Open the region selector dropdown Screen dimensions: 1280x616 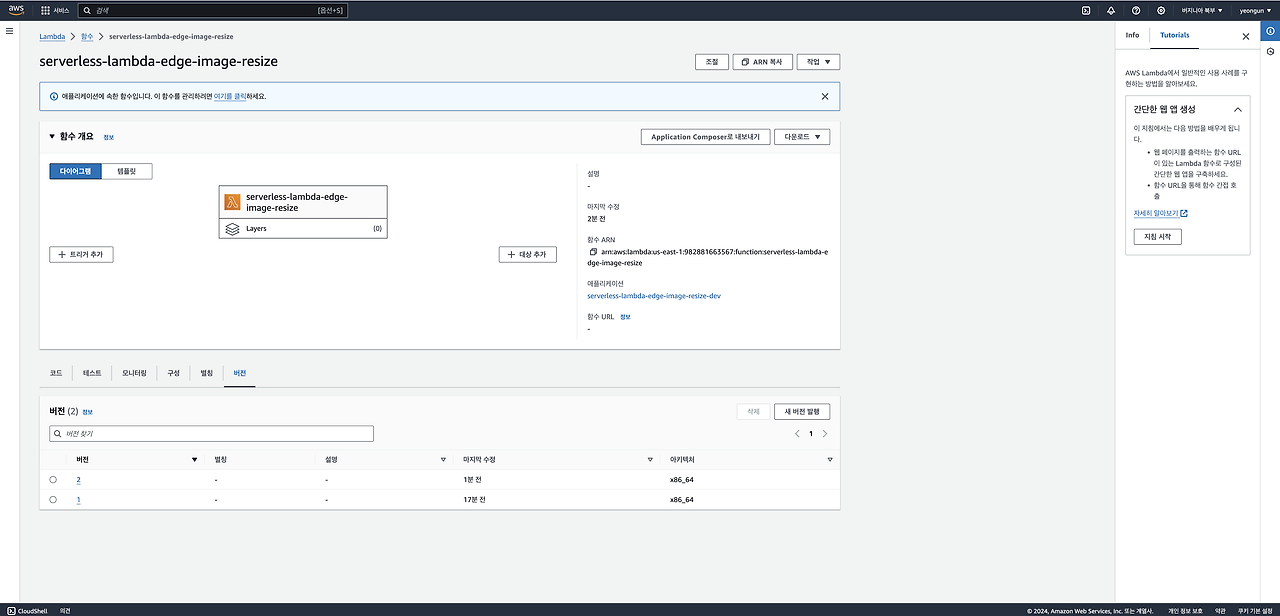click(x=1202, y=10)
